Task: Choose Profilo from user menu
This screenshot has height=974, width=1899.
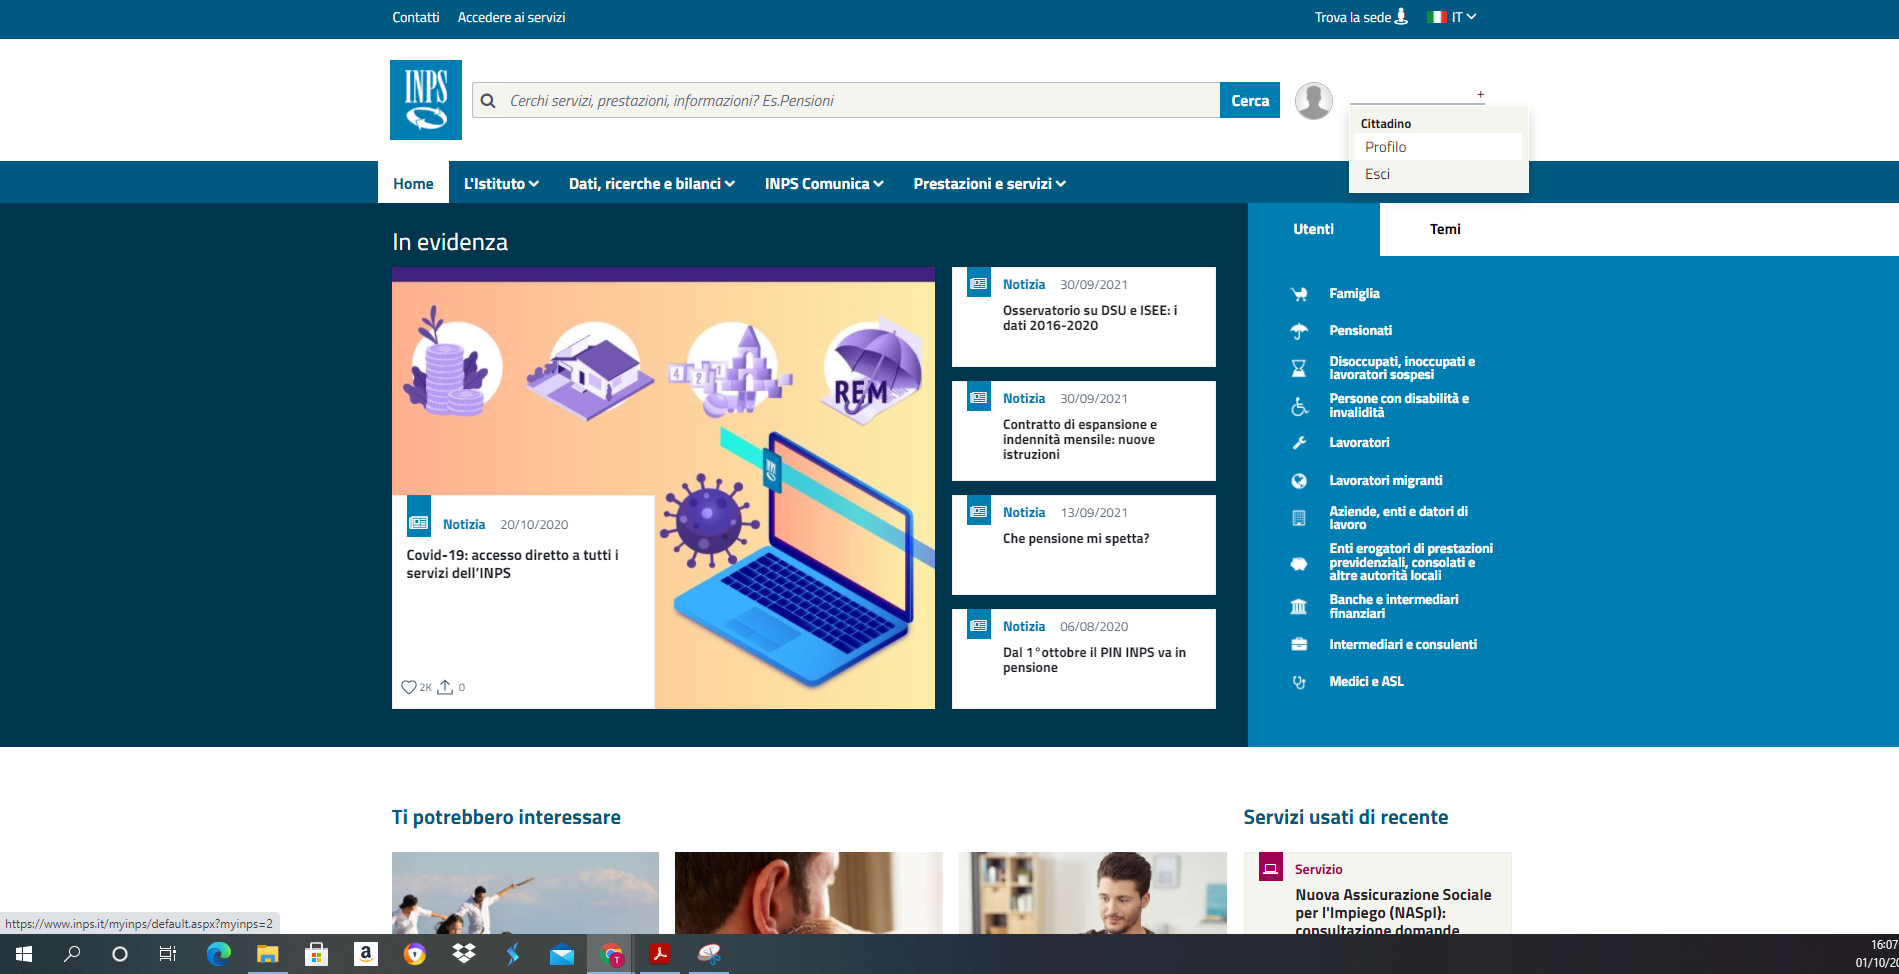Action: [x=1438, y=147]
